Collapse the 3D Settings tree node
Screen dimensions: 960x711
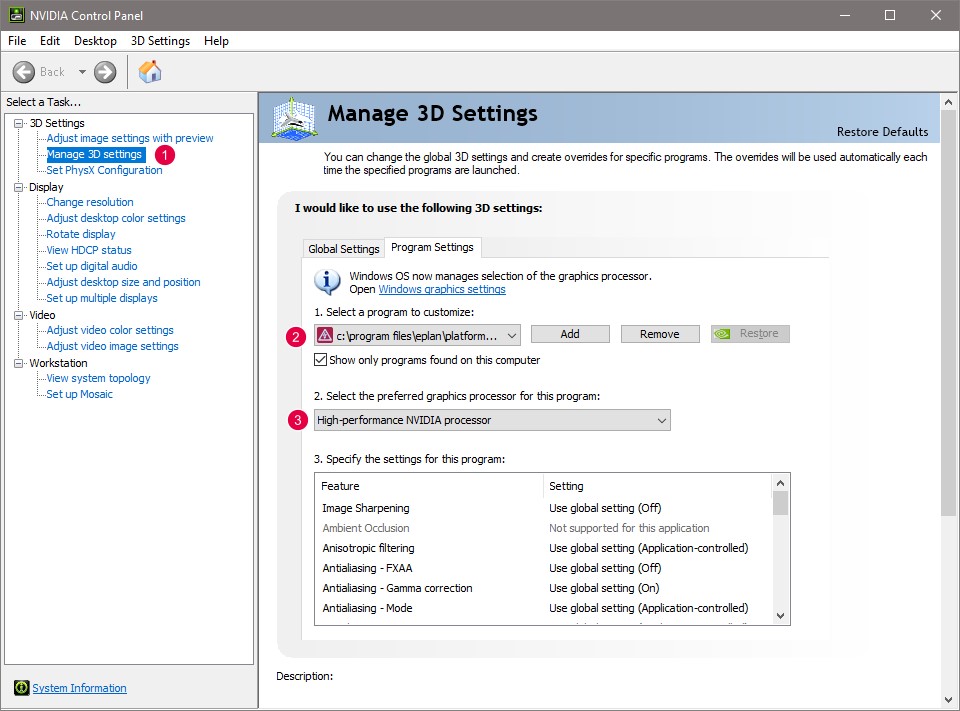pos(20,123)
